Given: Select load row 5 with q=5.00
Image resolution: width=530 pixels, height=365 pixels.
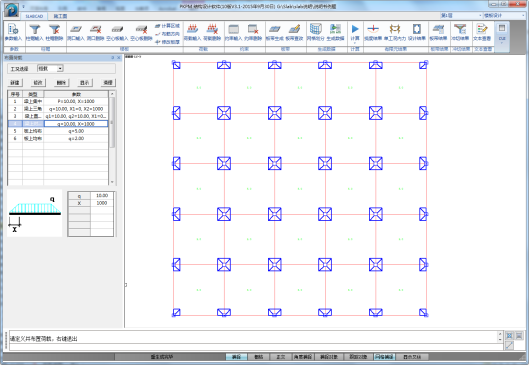Looking at the screenshot, I should (x=58, y=131).
